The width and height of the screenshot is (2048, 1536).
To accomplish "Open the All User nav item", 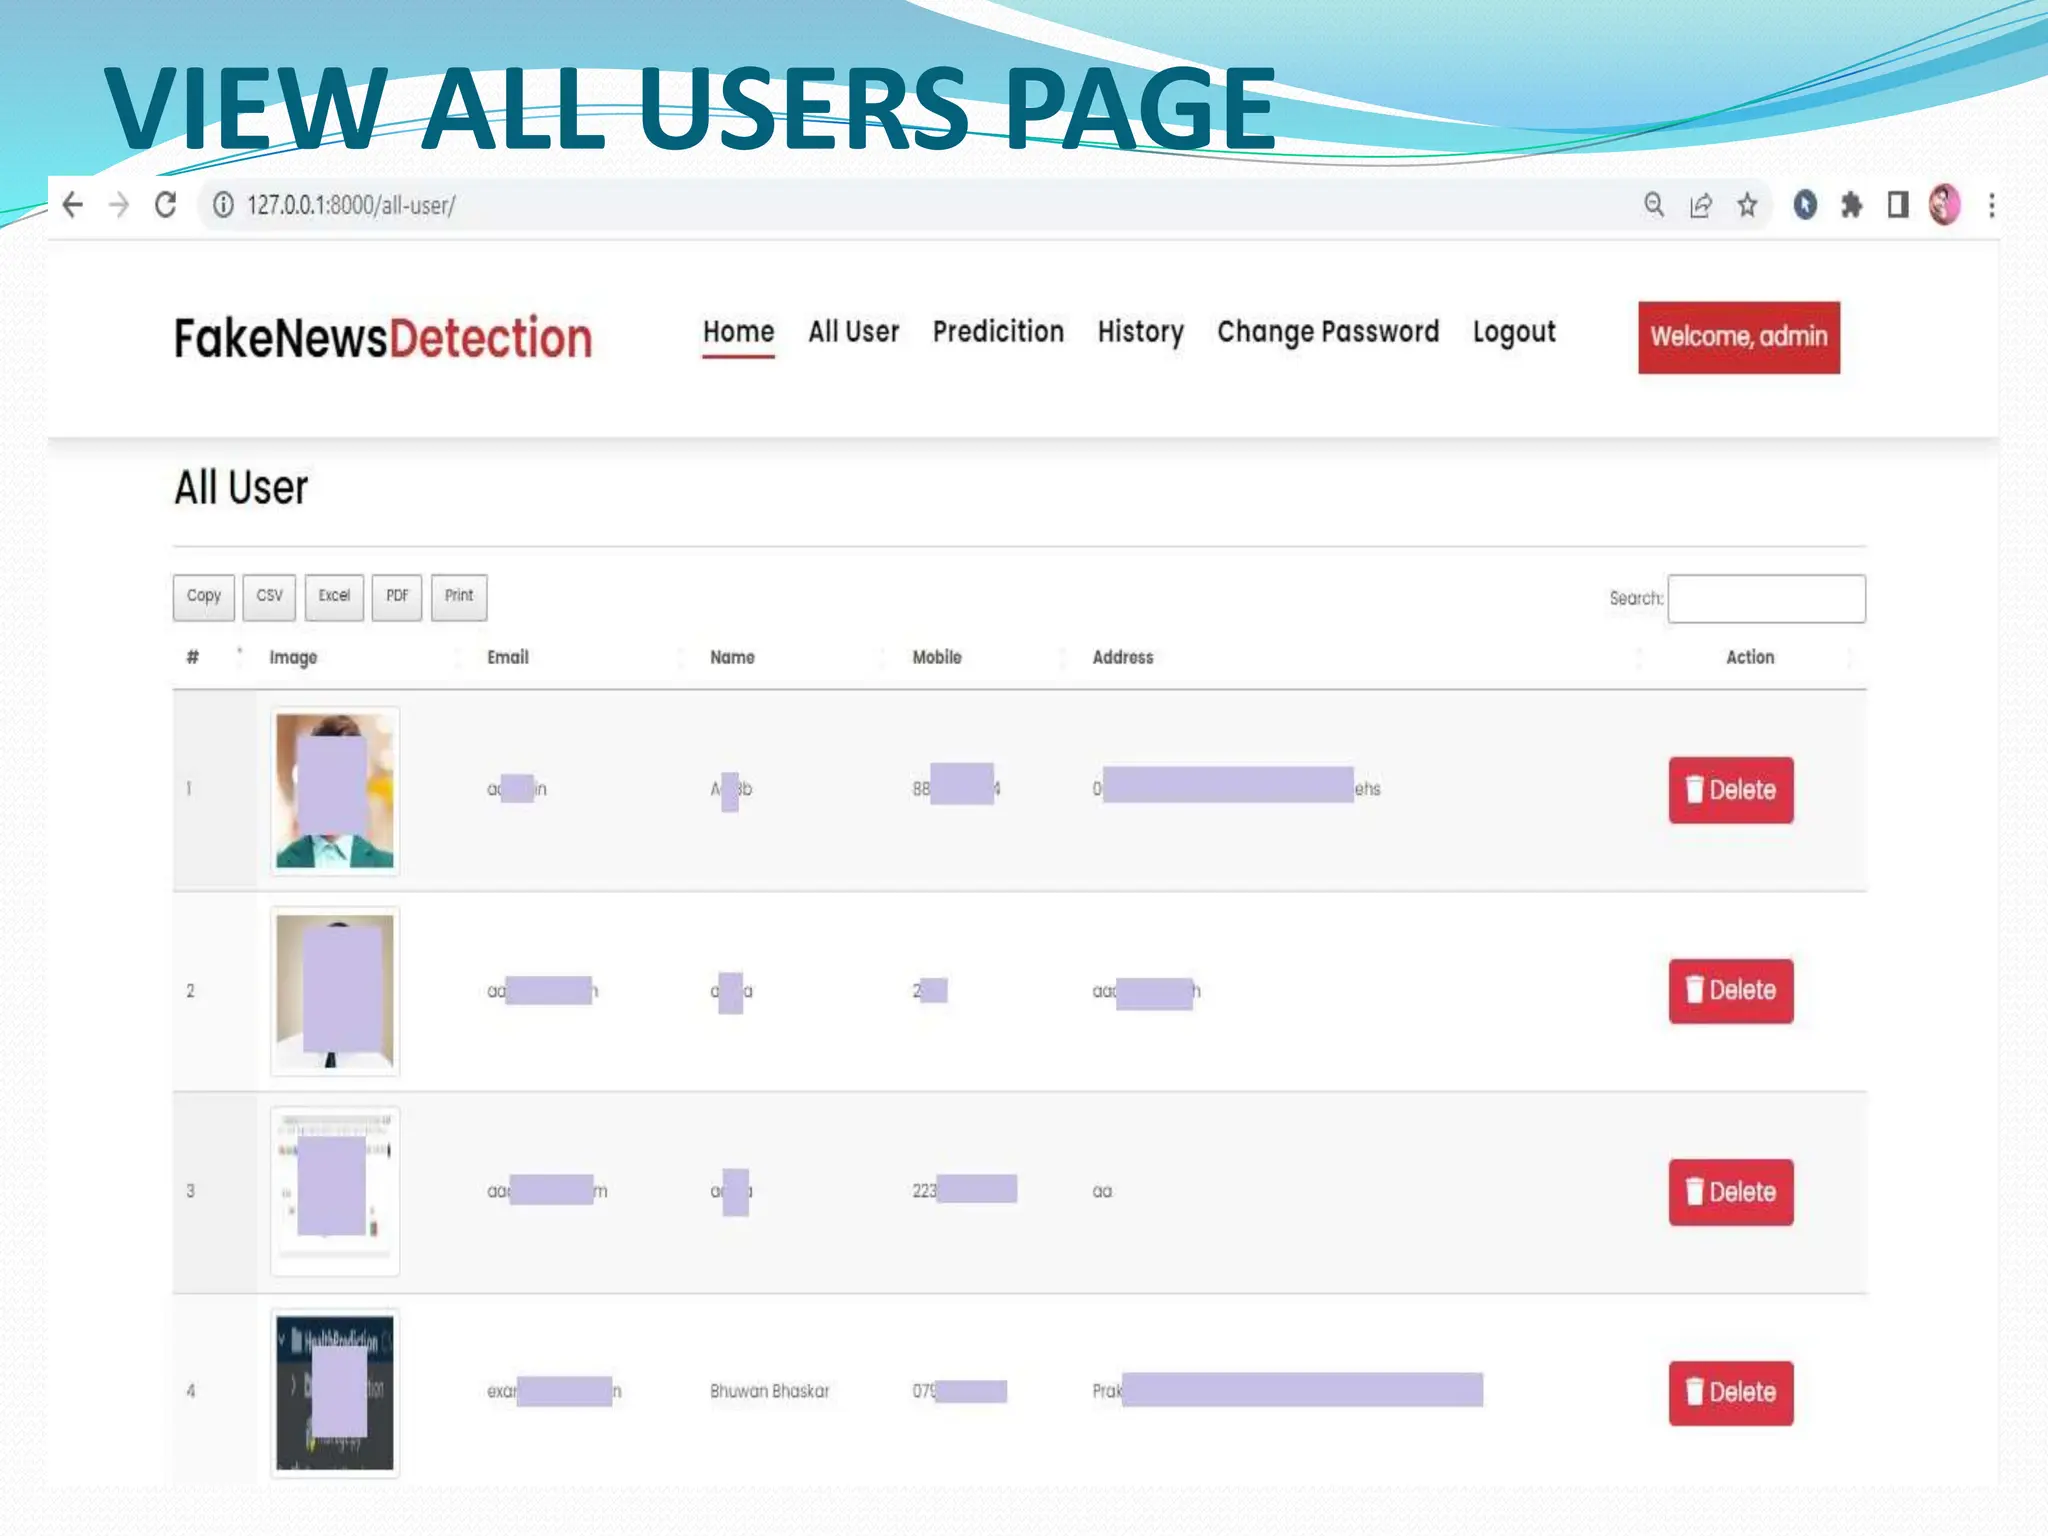I will pyautogui.click(x=854, y=332).
